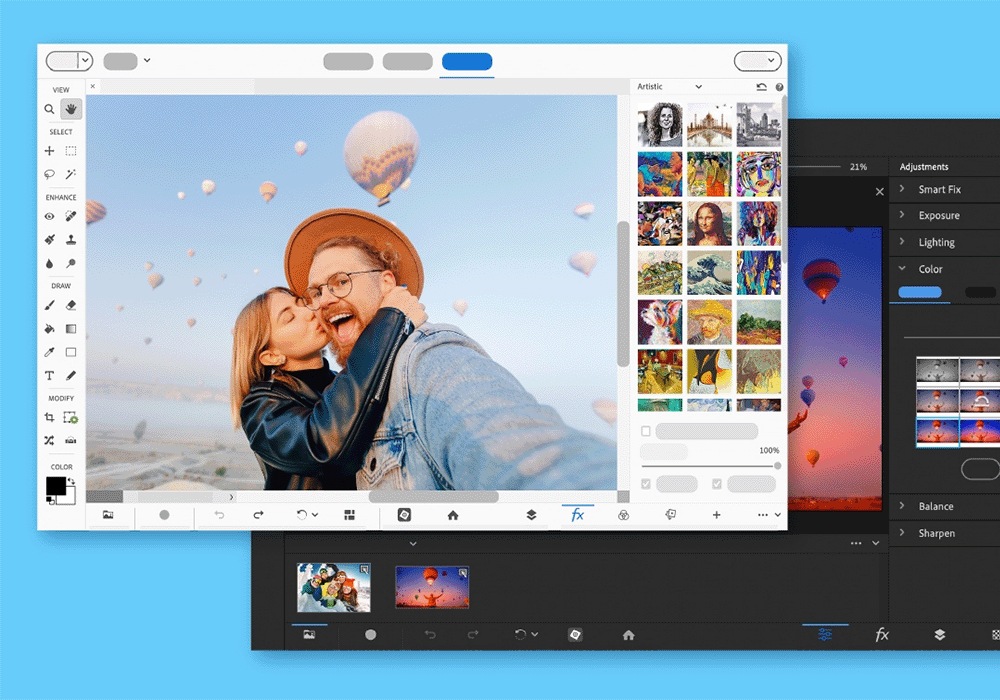Image resolution: width=1000 pixels, height=700 pixels.
Task: Open the fx Effects panel
Action: (x=577, y=515)
